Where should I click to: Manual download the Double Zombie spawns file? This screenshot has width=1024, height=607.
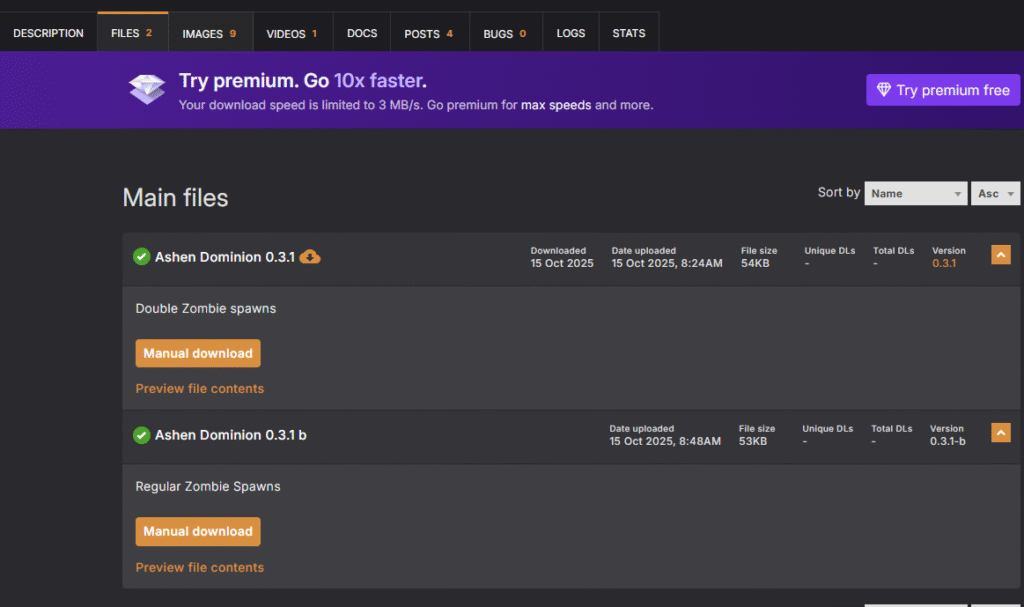pos(198,353)
